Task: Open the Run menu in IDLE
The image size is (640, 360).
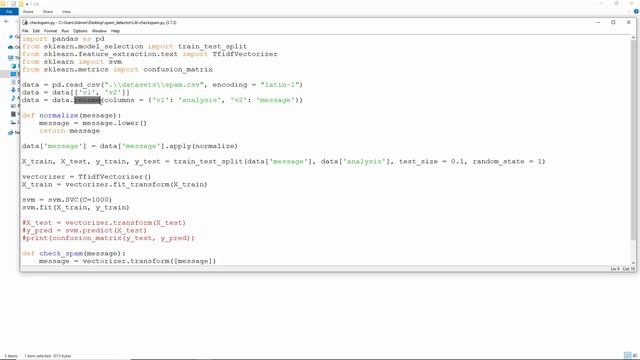Action: [x=65, y=31]
